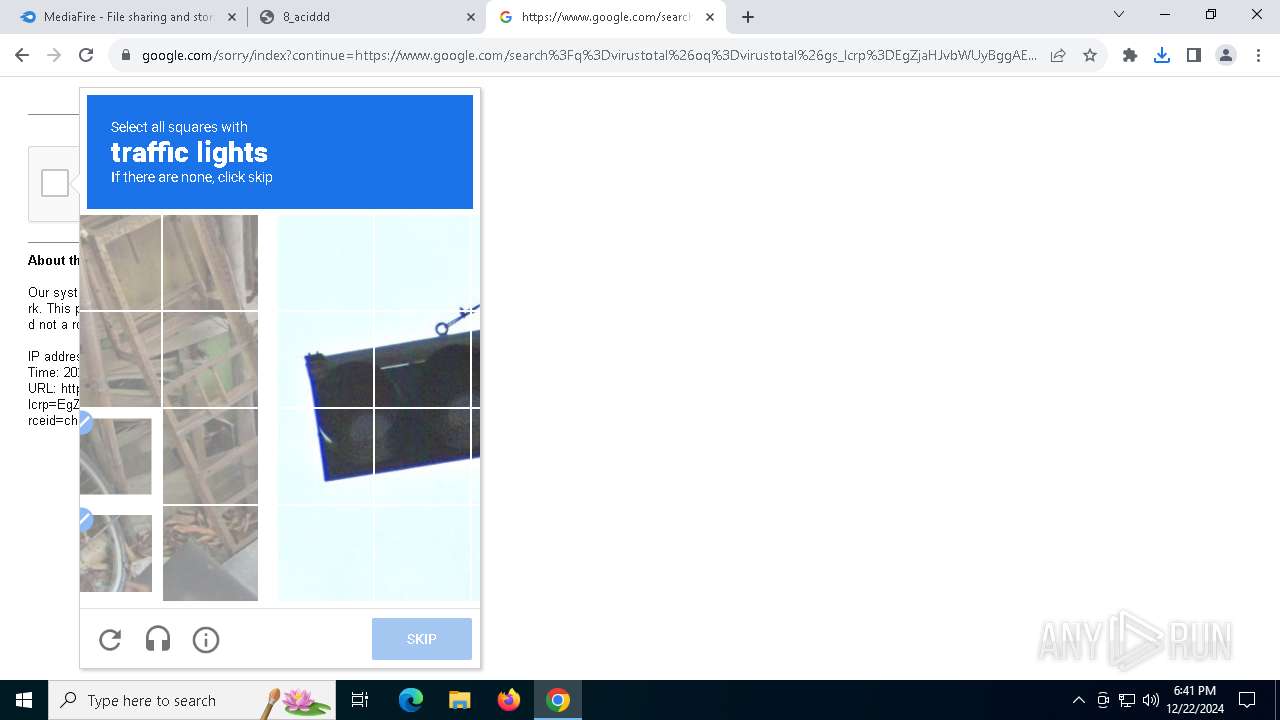Open File Explorer from taskbar
The width and height of the screenshot is (1280, 720).
pyautogui.click(x=459, y=700)
